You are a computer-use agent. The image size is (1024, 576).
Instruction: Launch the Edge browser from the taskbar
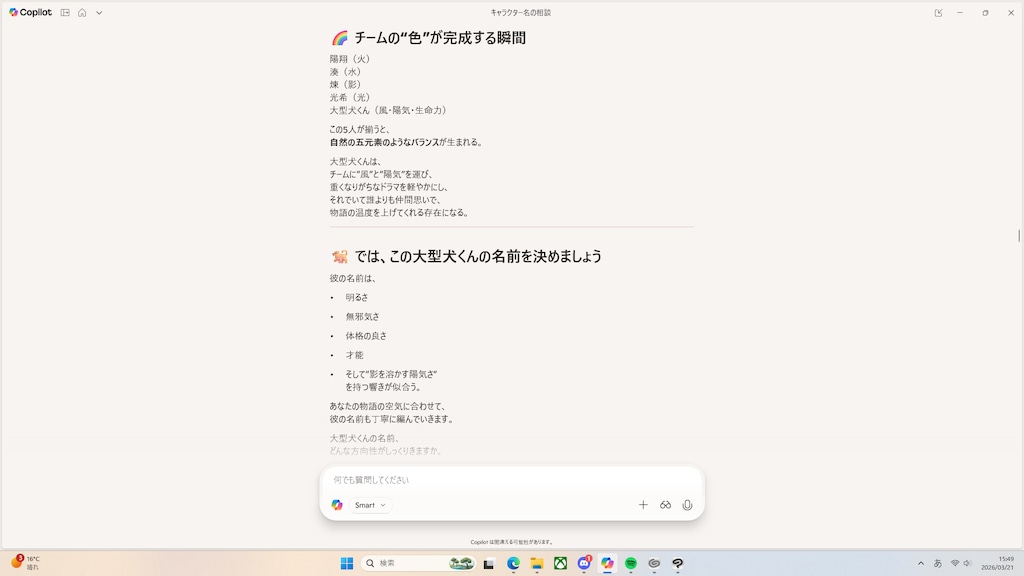512,564
